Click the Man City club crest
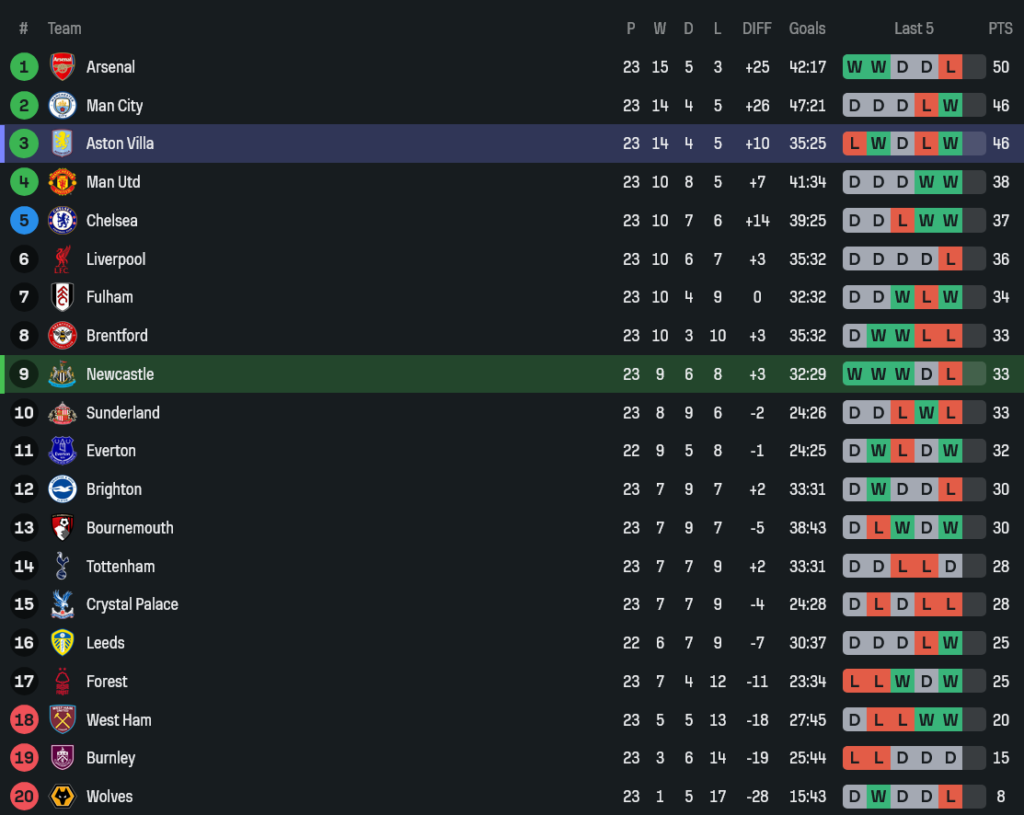1024x815 pixels. [x=62, y=105]
